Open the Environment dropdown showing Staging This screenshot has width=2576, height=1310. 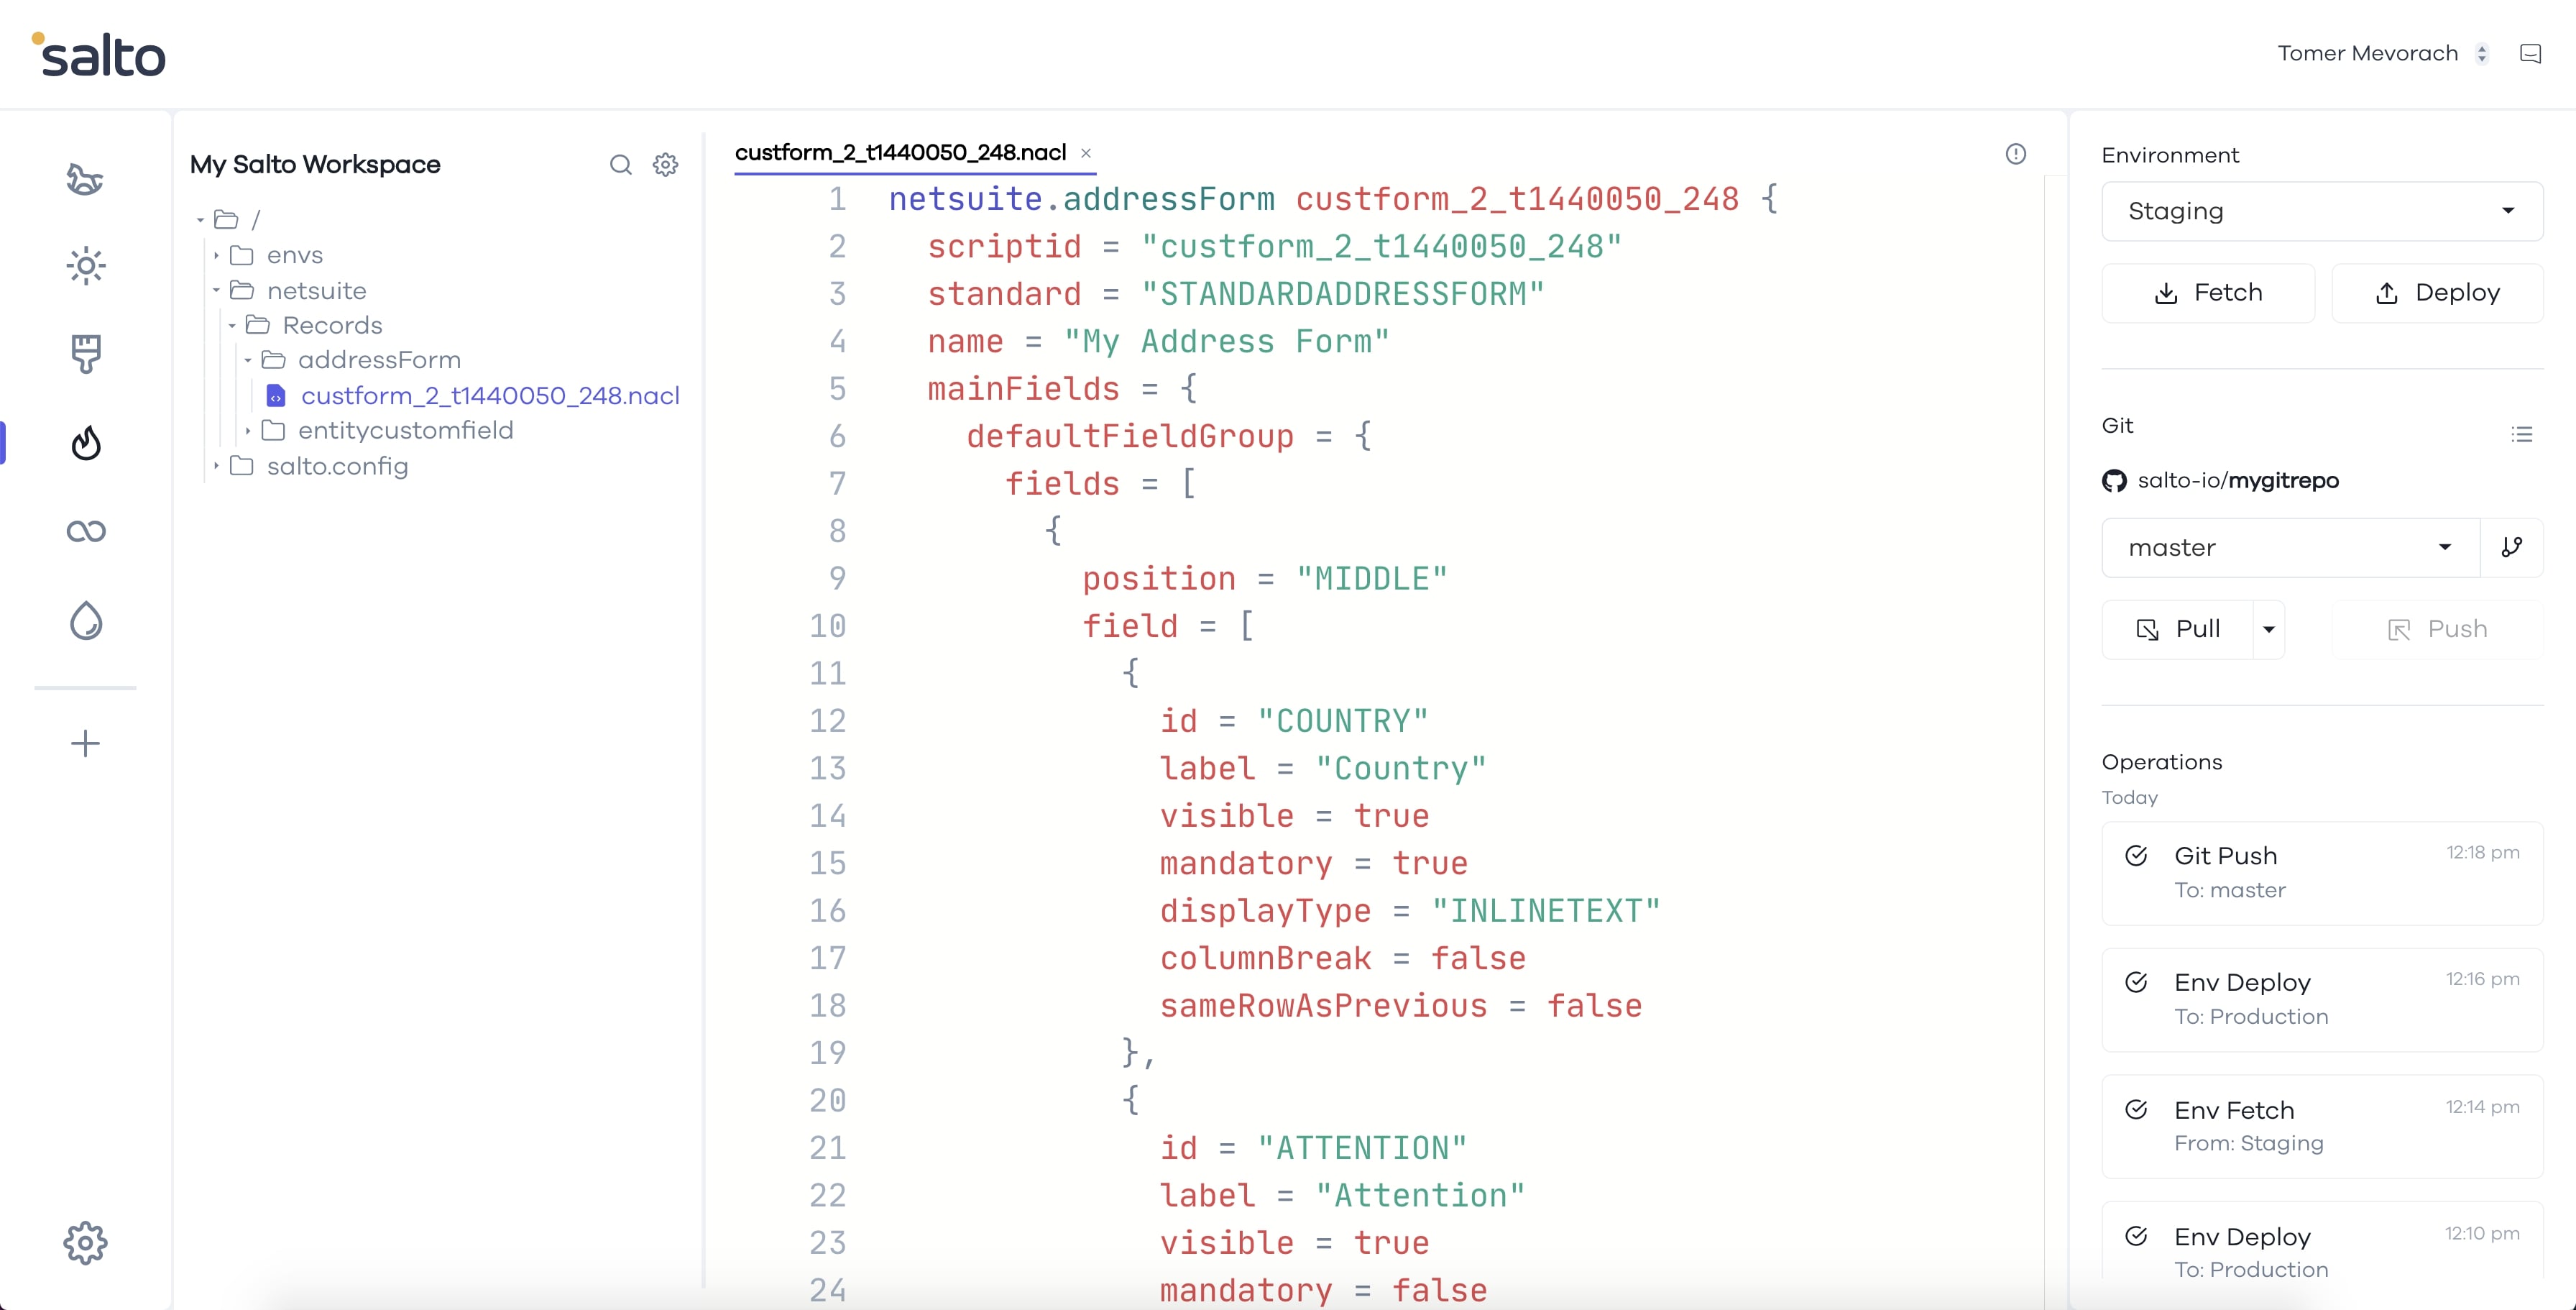point(2322,211)
